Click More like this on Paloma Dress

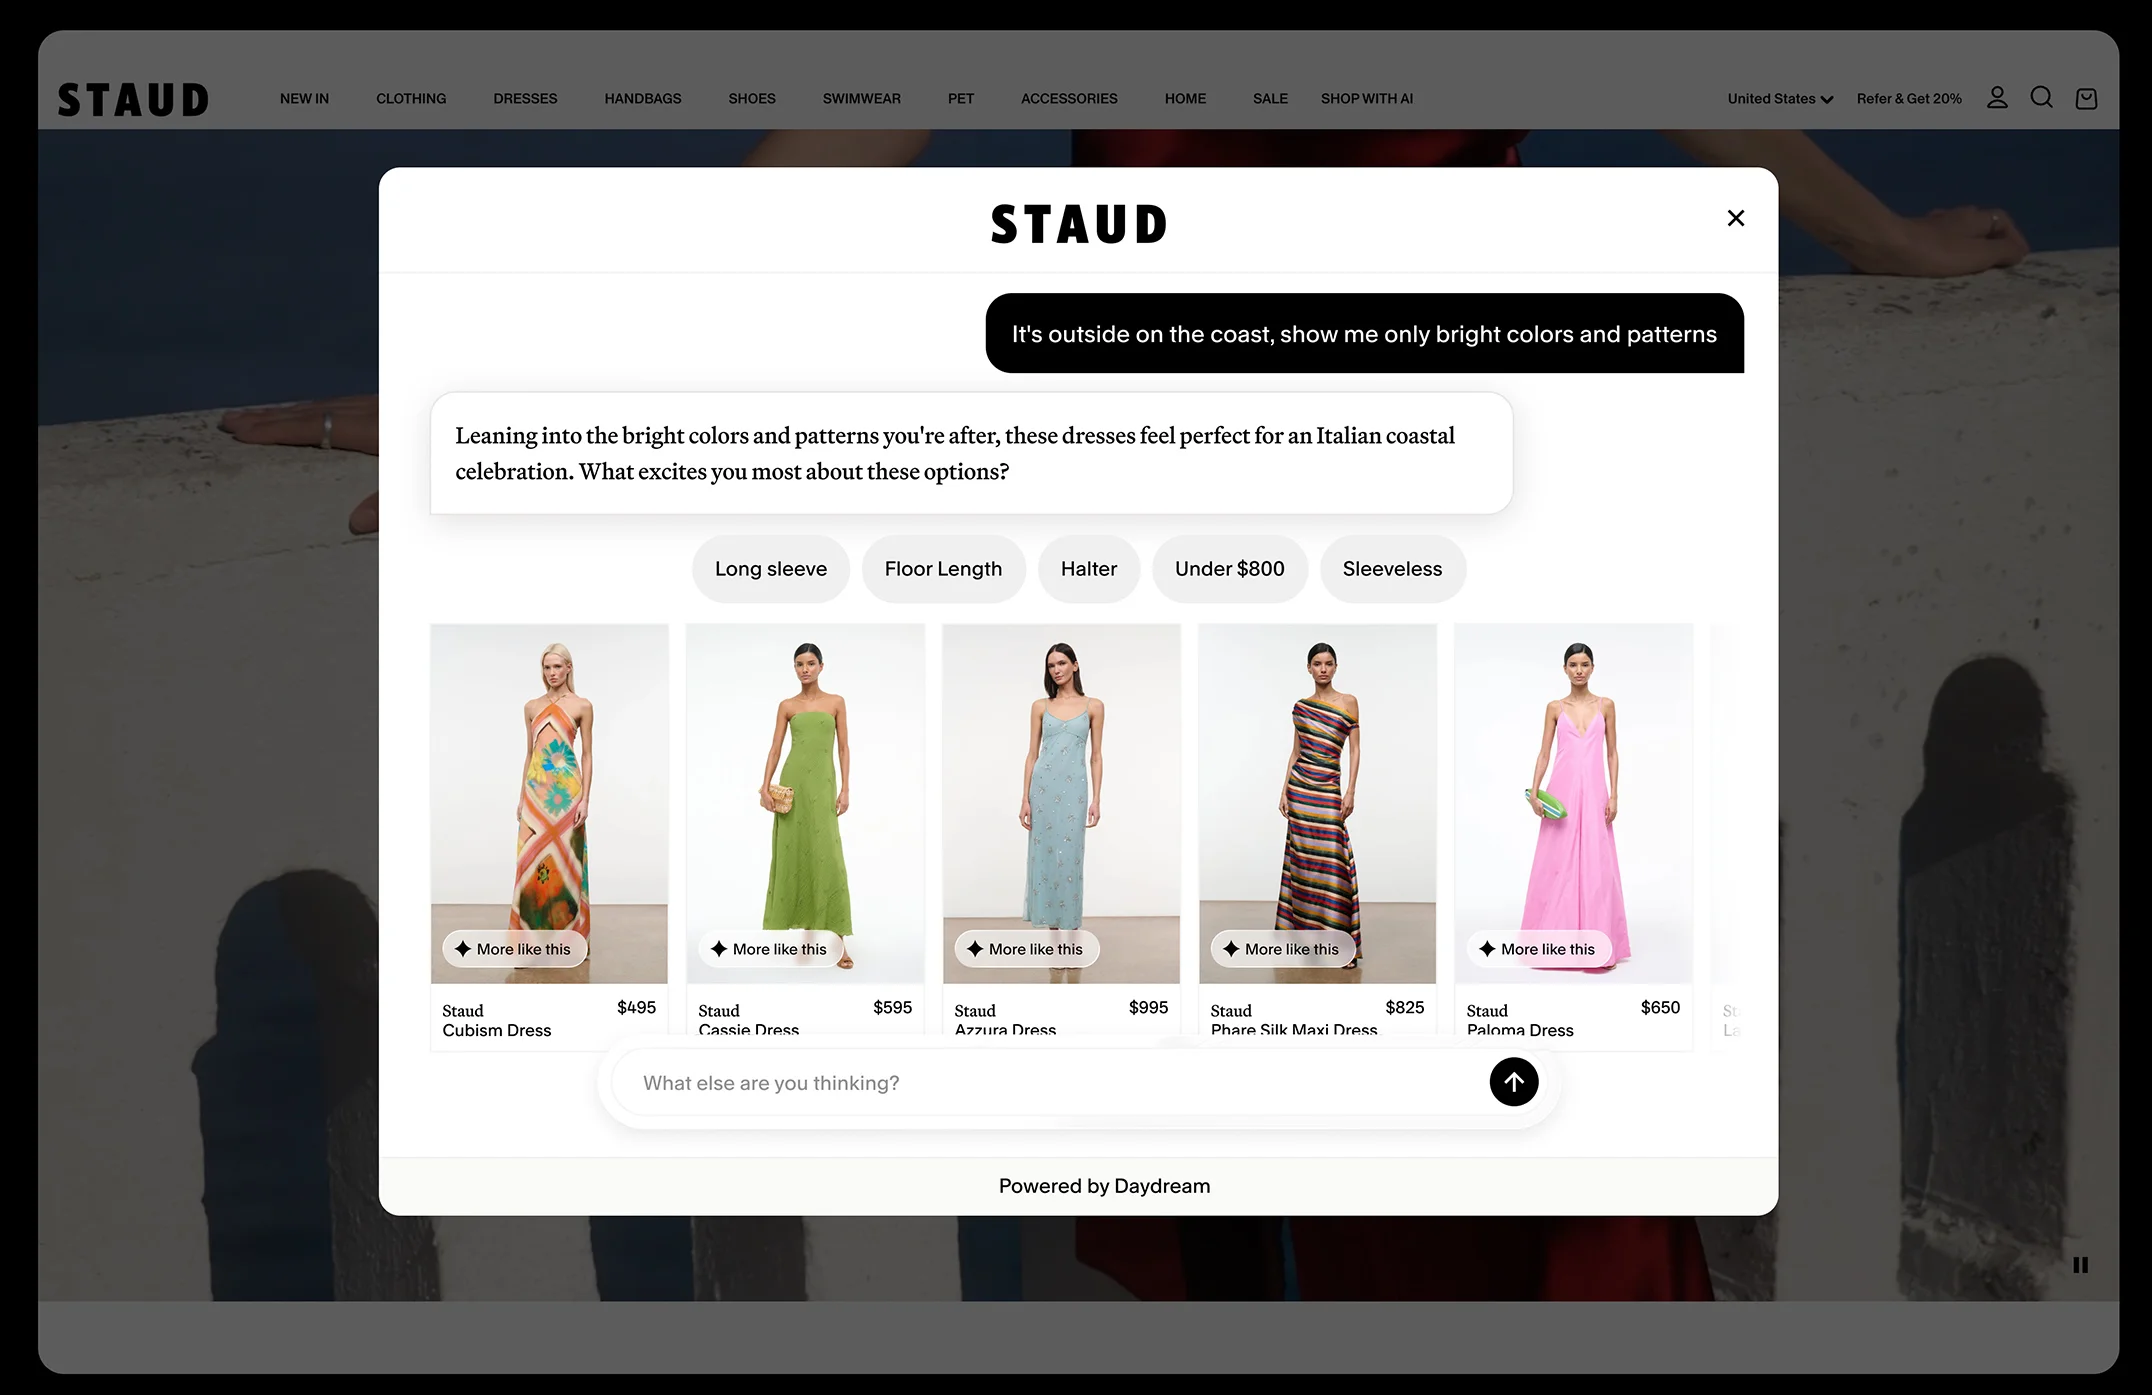pos(1538,949)
